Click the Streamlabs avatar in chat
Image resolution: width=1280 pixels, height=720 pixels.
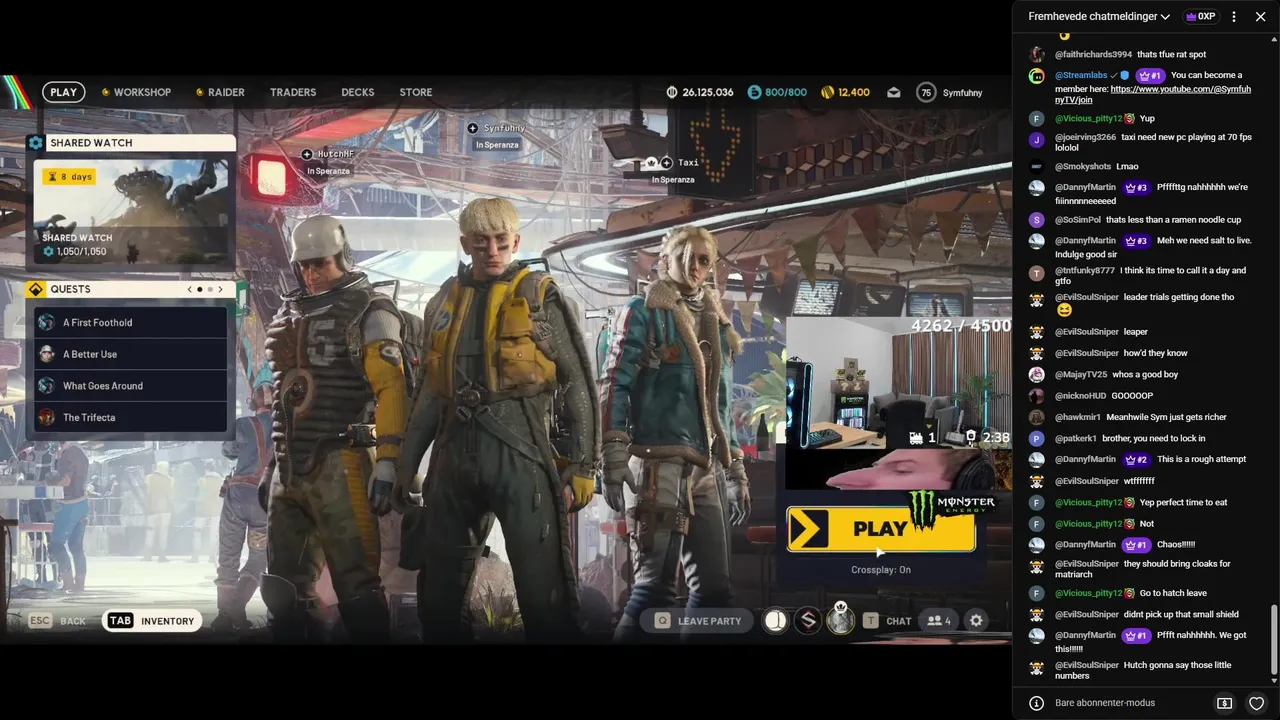[x=1036, y=76]
